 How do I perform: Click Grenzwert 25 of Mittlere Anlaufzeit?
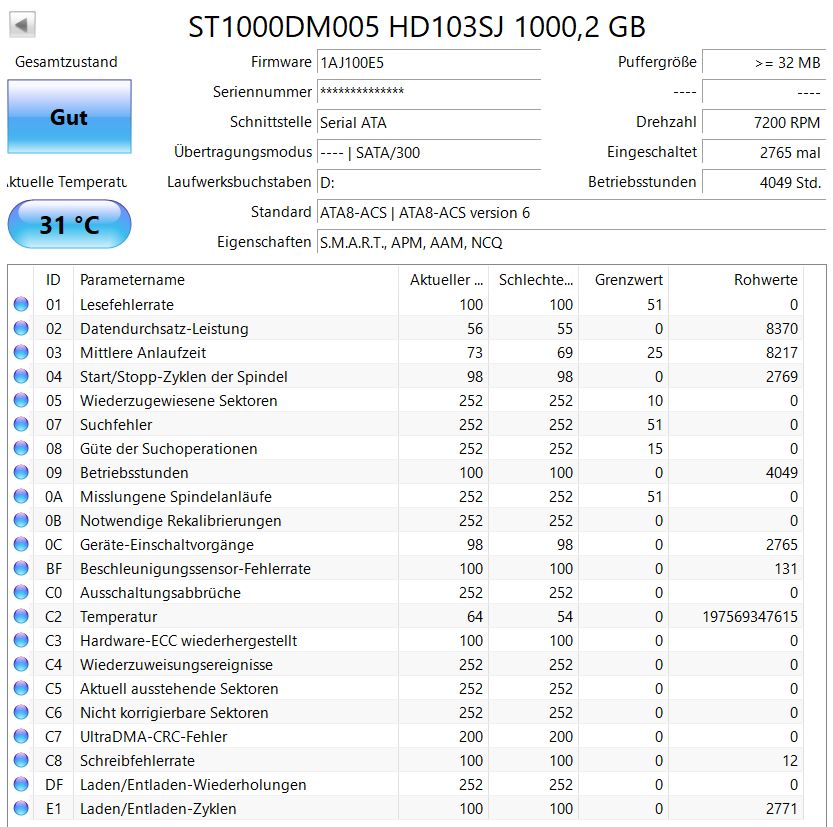pyautogui.click(x=654, y=353)
